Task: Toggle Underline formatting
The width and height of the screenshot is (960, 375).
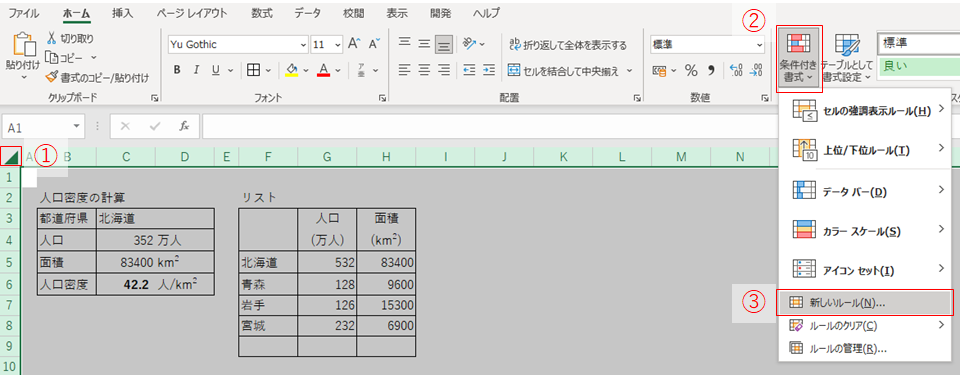Action: (215, 70)
